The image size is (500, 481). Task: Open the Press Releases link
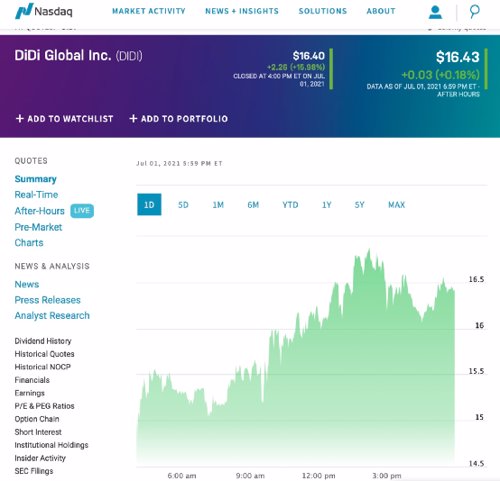coord(48,300)
